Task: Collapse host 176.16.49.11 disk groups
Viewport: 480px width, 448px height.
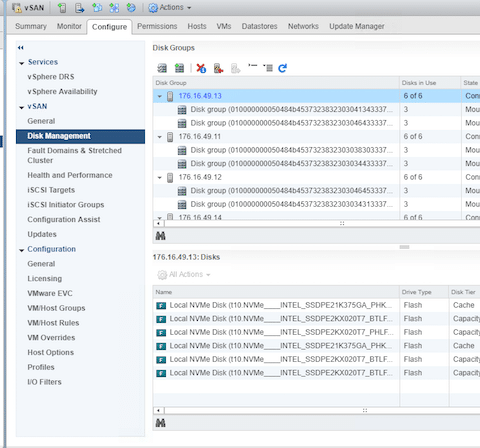Action: (160, 137)
